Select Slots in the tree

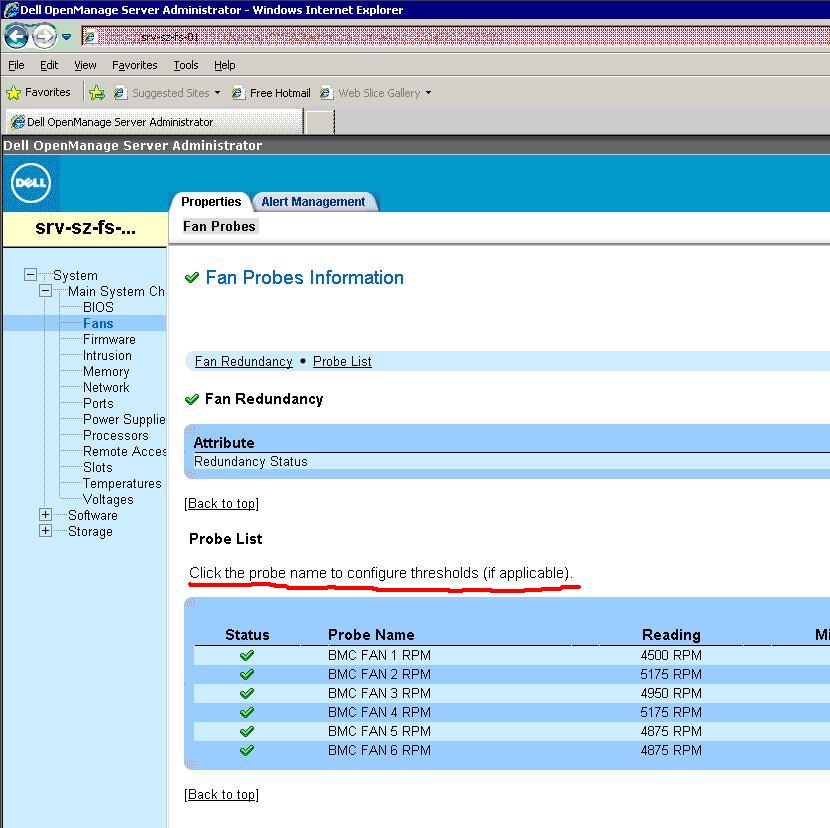97,467
